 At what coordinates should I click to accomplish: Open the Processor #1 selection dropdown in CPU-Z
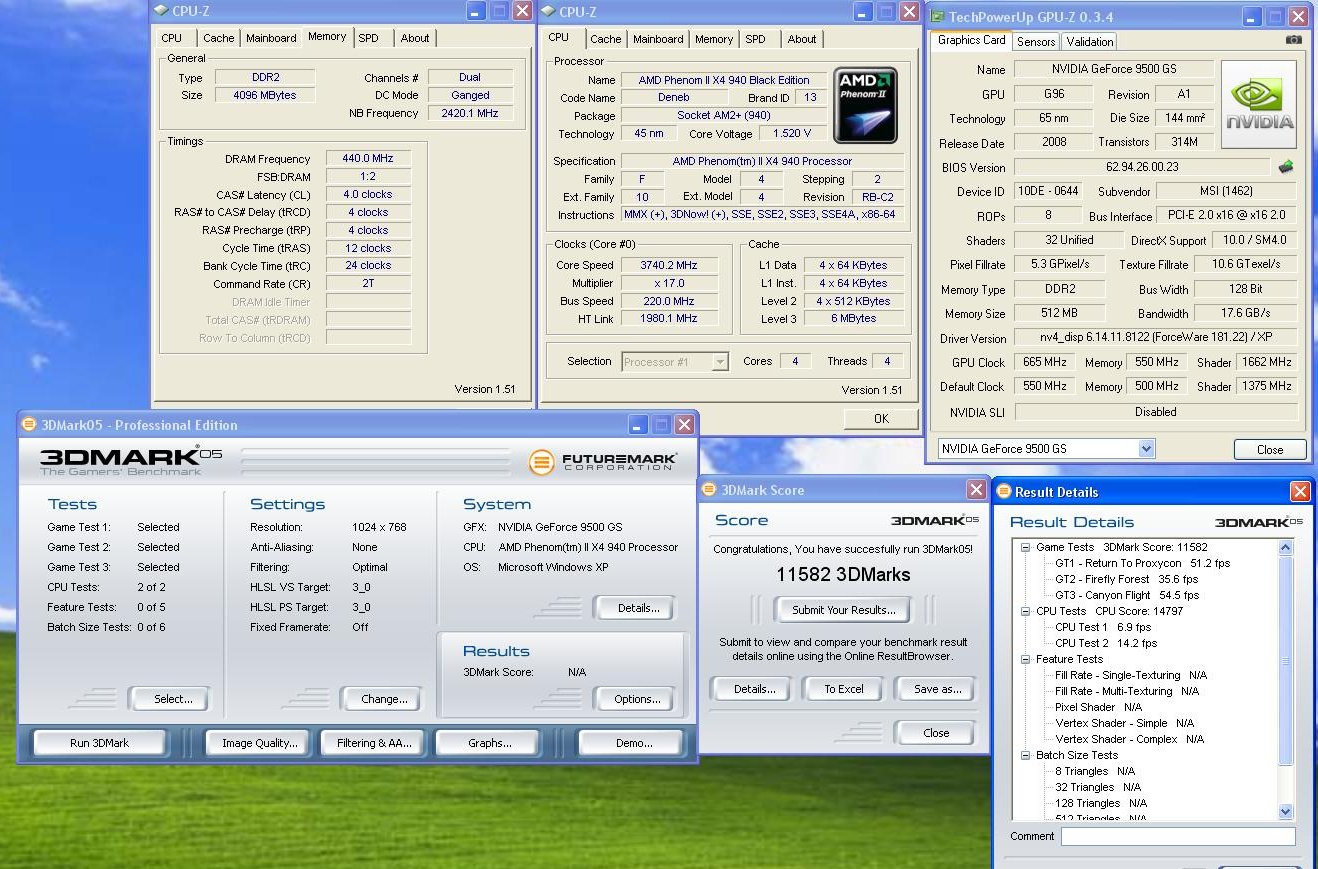720,362
